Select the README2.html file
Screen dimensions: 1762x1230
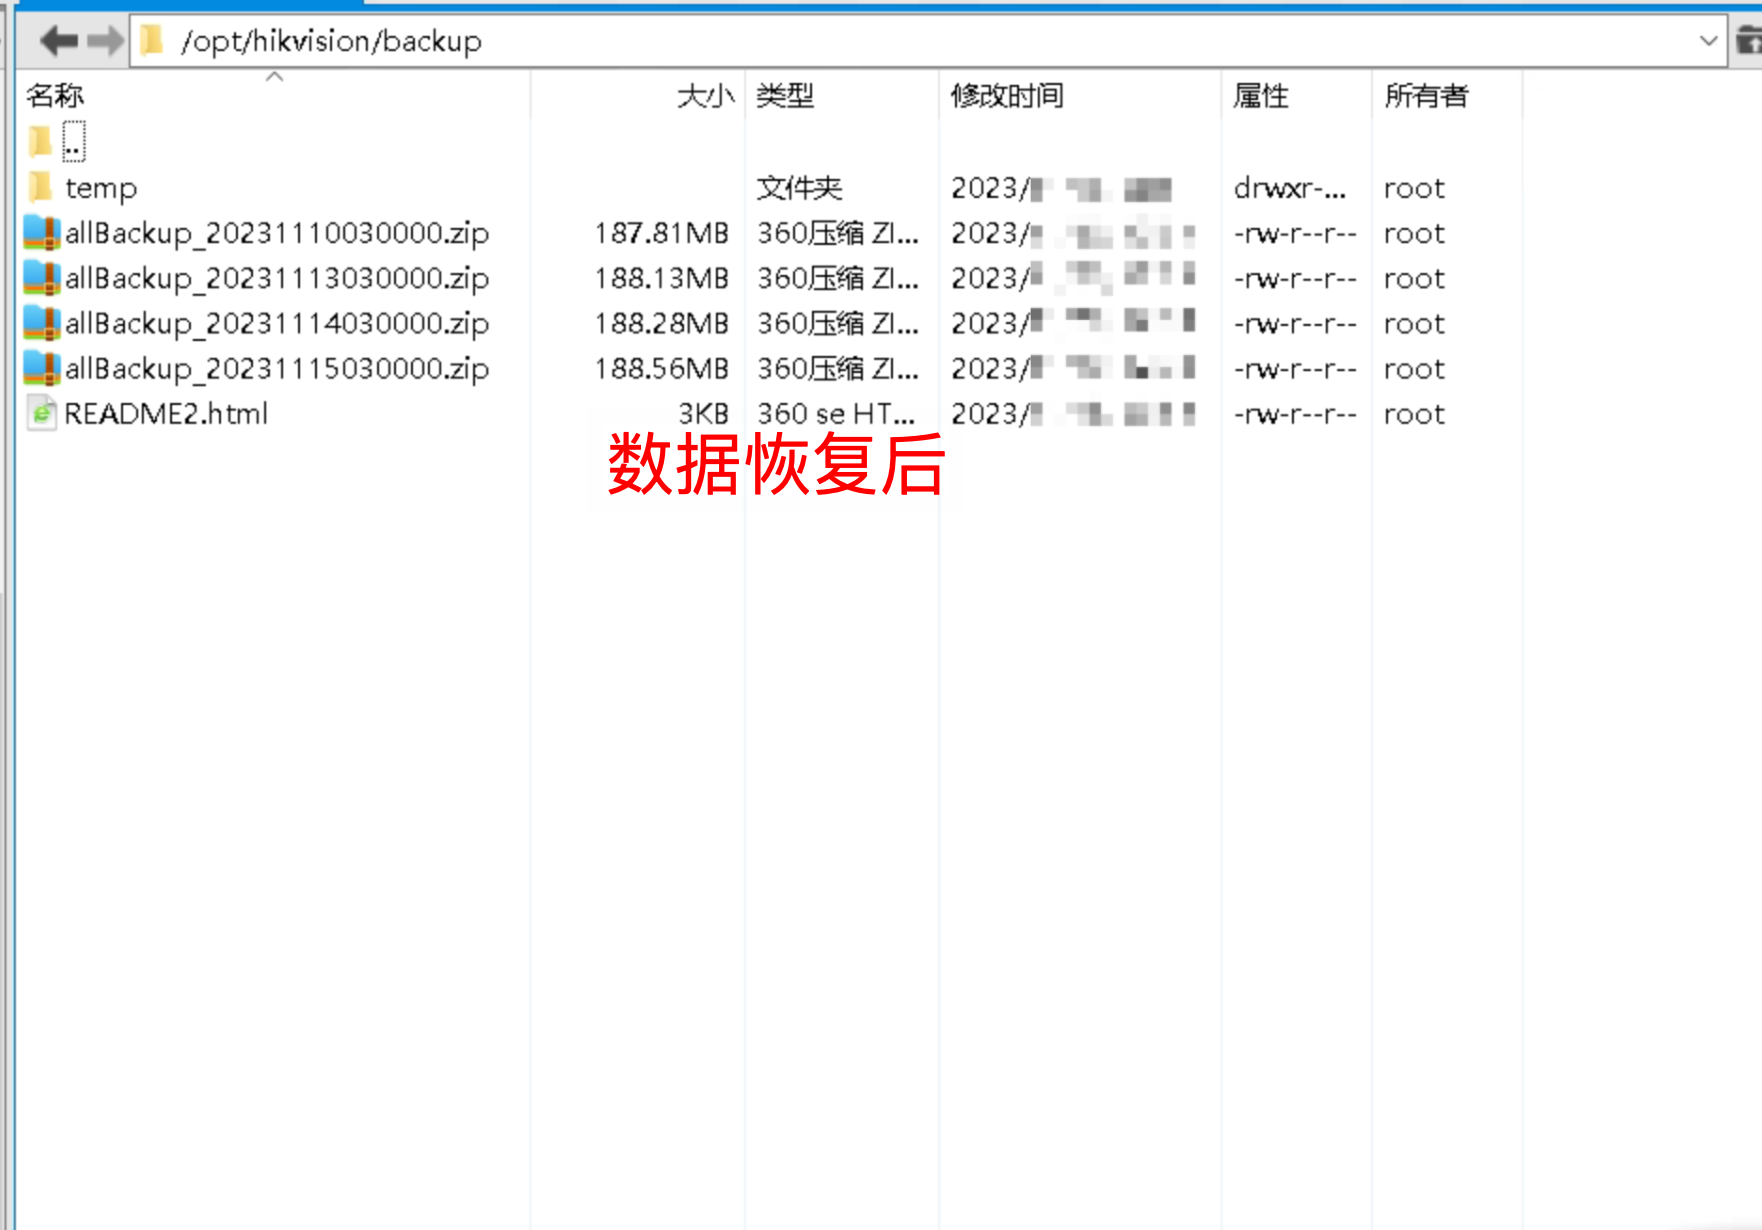(166, 414)
